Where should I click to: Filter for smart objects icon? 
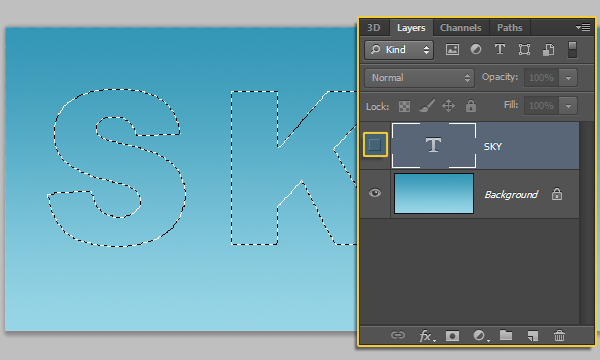tap(548, 50)
